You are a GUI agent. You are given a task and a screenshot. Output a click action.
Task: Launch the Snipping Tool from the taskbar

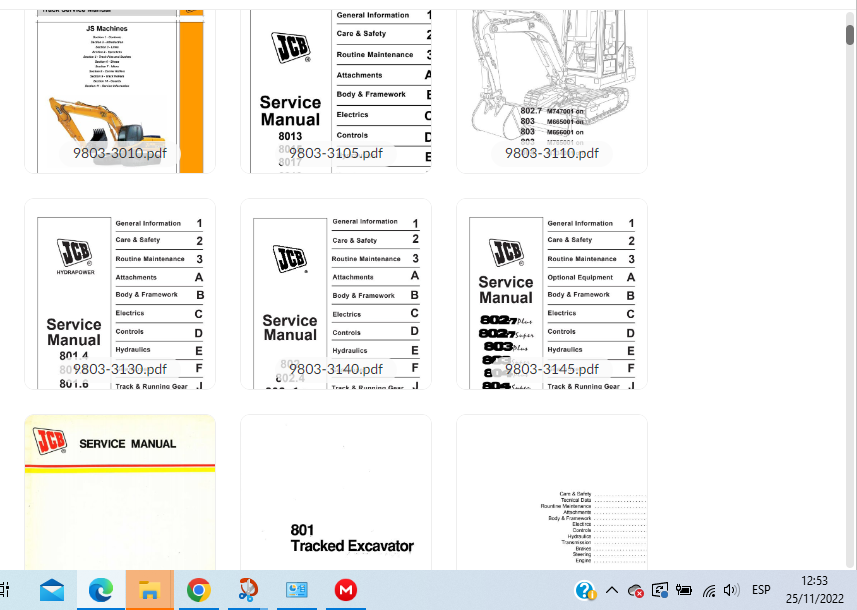pos(247,590)
